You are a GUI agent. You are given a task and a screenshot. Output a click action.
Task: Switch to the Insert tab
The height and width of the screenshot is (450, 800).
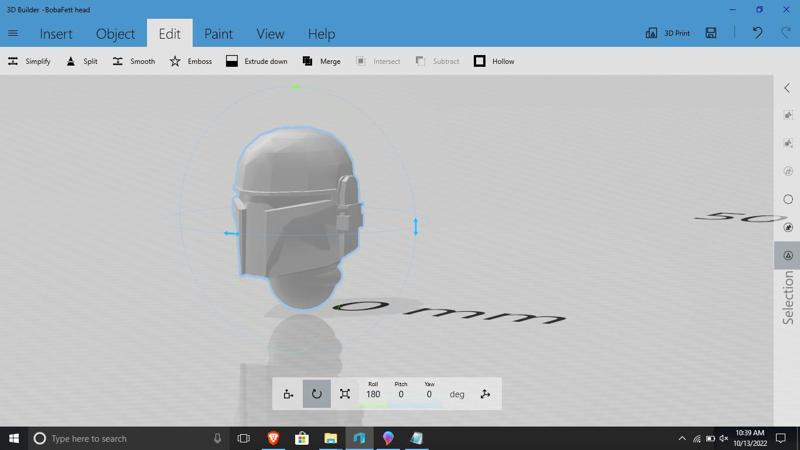coord(56,34)
